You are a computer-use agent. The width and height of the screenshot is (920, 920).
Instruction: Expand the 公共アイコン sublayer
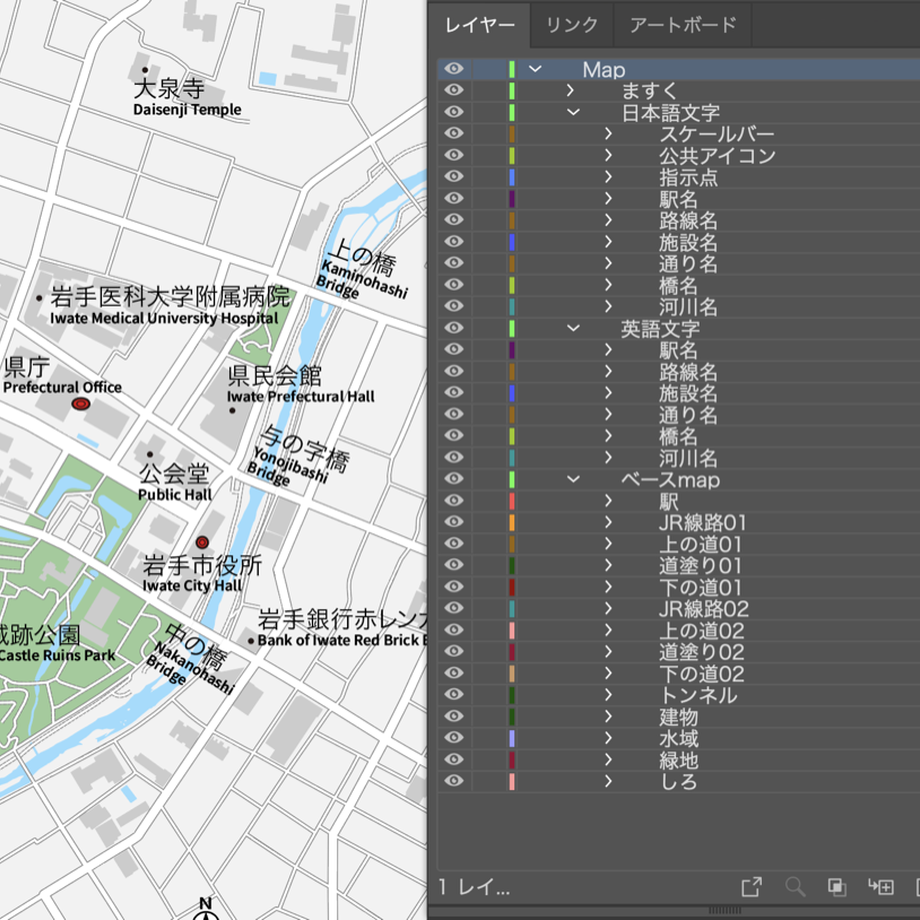click(608, 155)
